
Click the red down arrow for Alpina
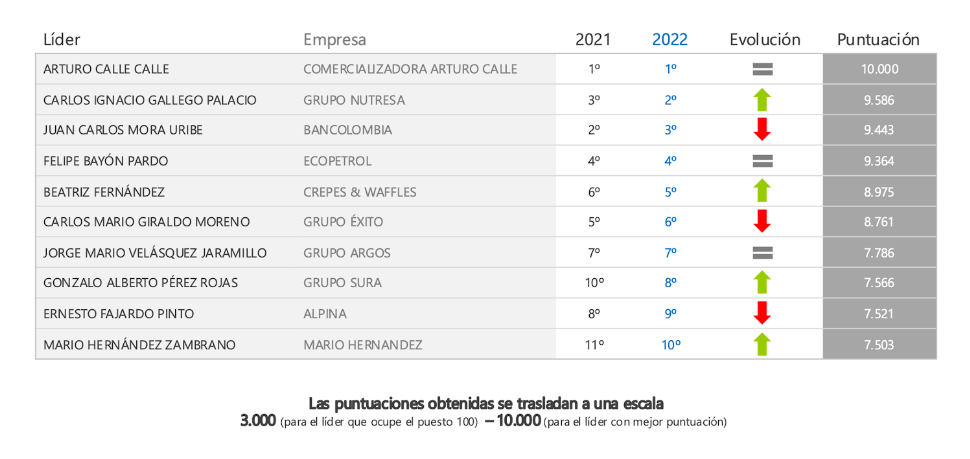763,313
